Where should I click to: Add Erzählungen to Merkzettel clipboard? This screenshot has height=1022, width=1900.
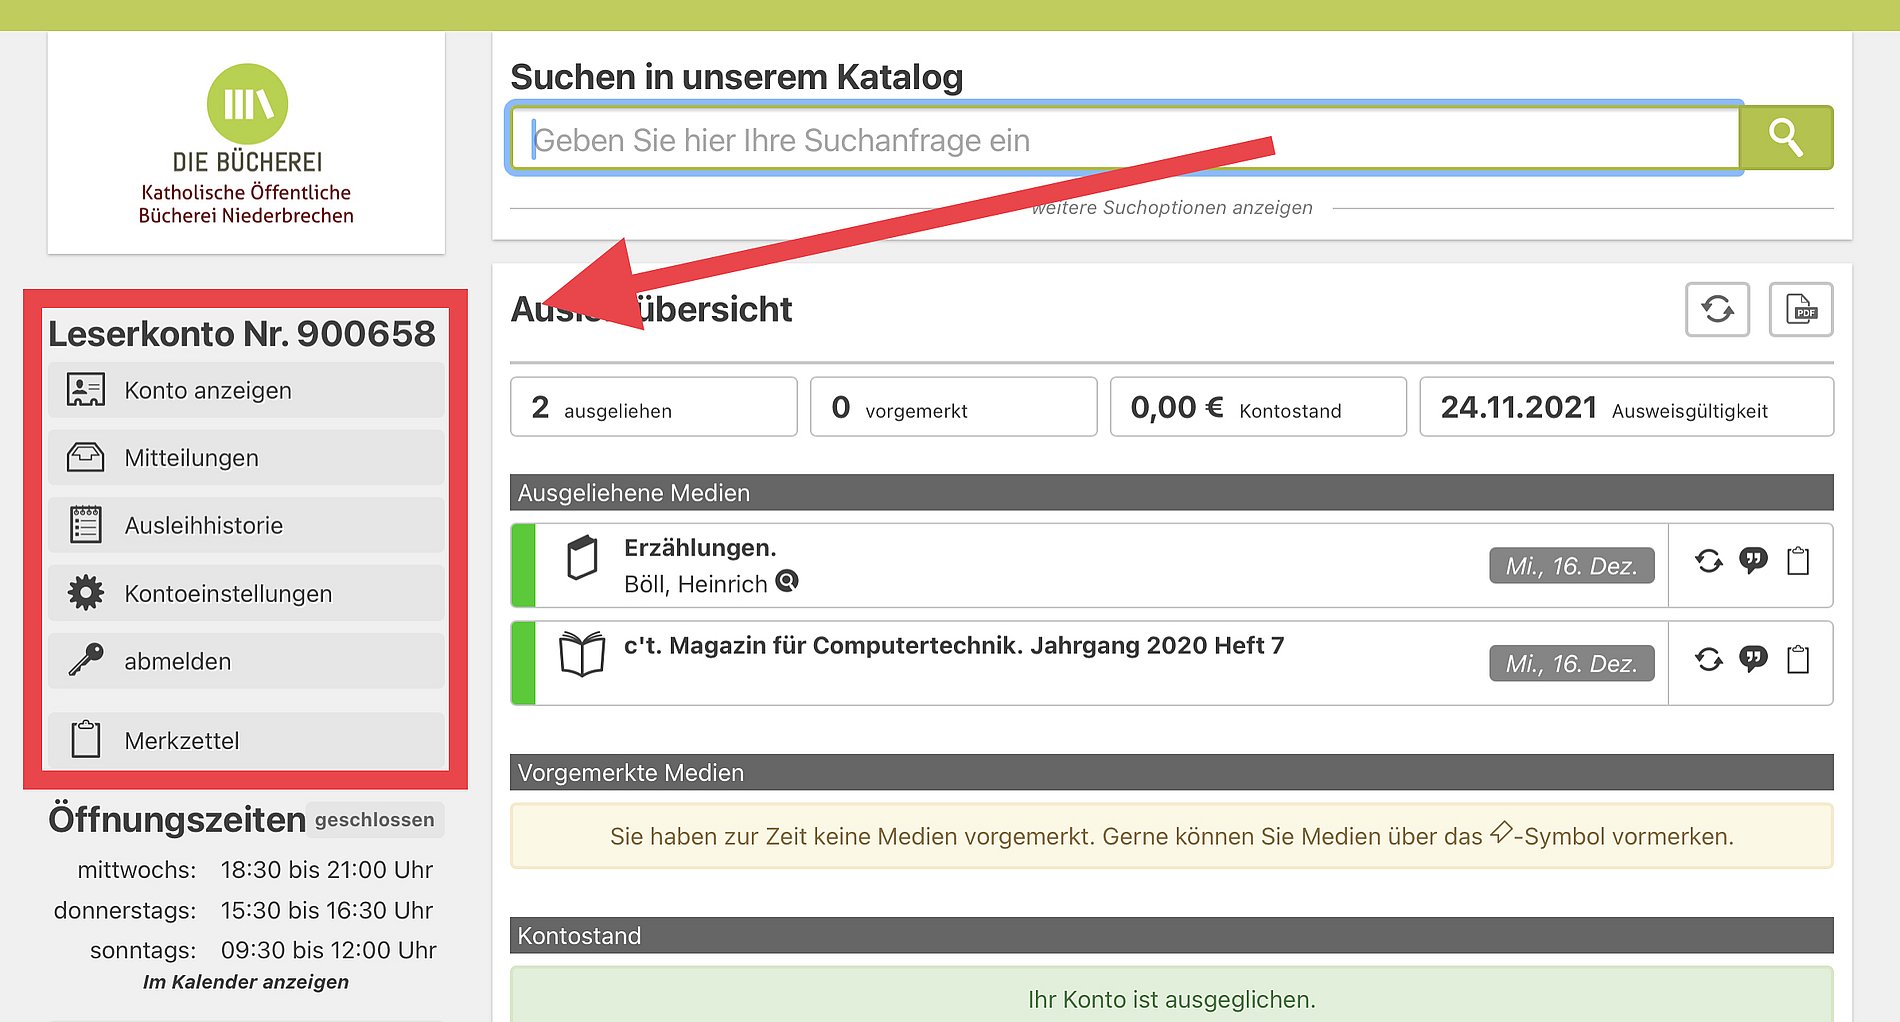pos(1798,562)
